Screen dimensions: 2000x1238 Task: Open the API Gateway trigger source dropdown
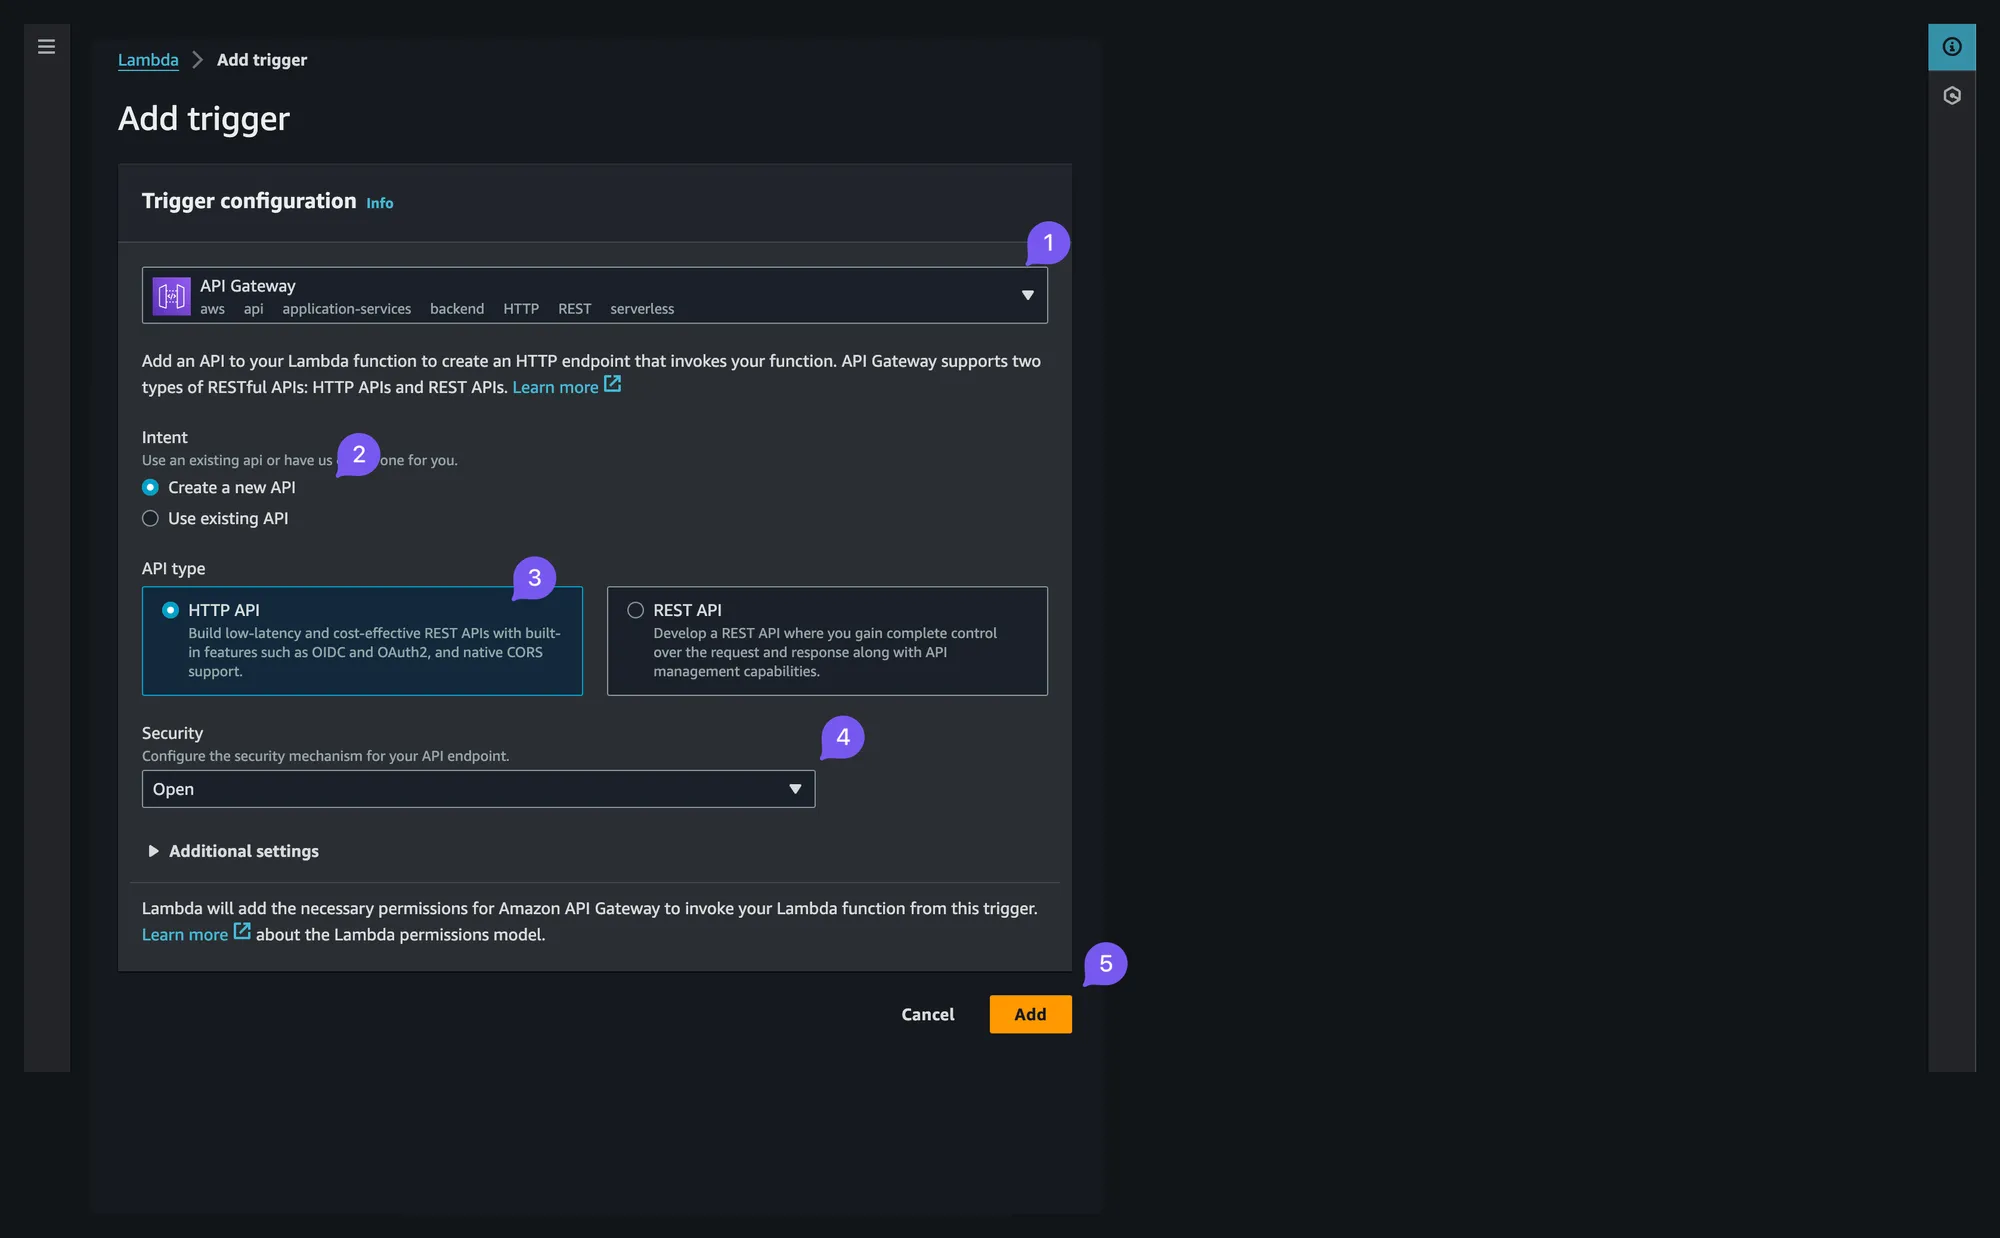coord(595,296)
